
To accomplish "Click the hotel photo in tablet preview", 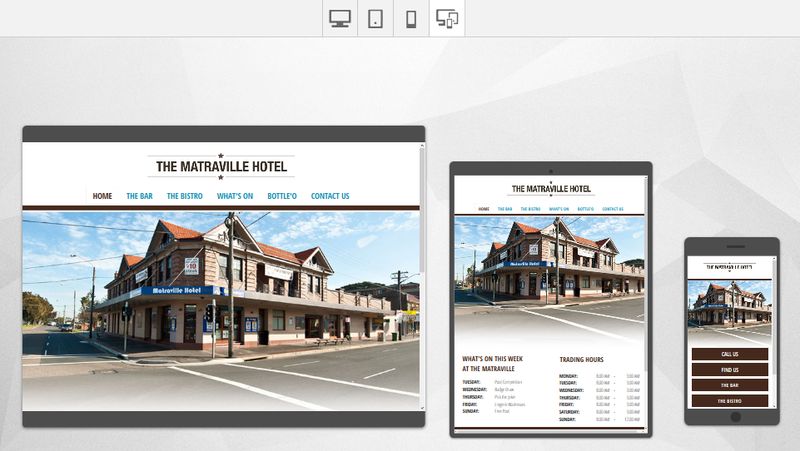I will tap(549, 278).
